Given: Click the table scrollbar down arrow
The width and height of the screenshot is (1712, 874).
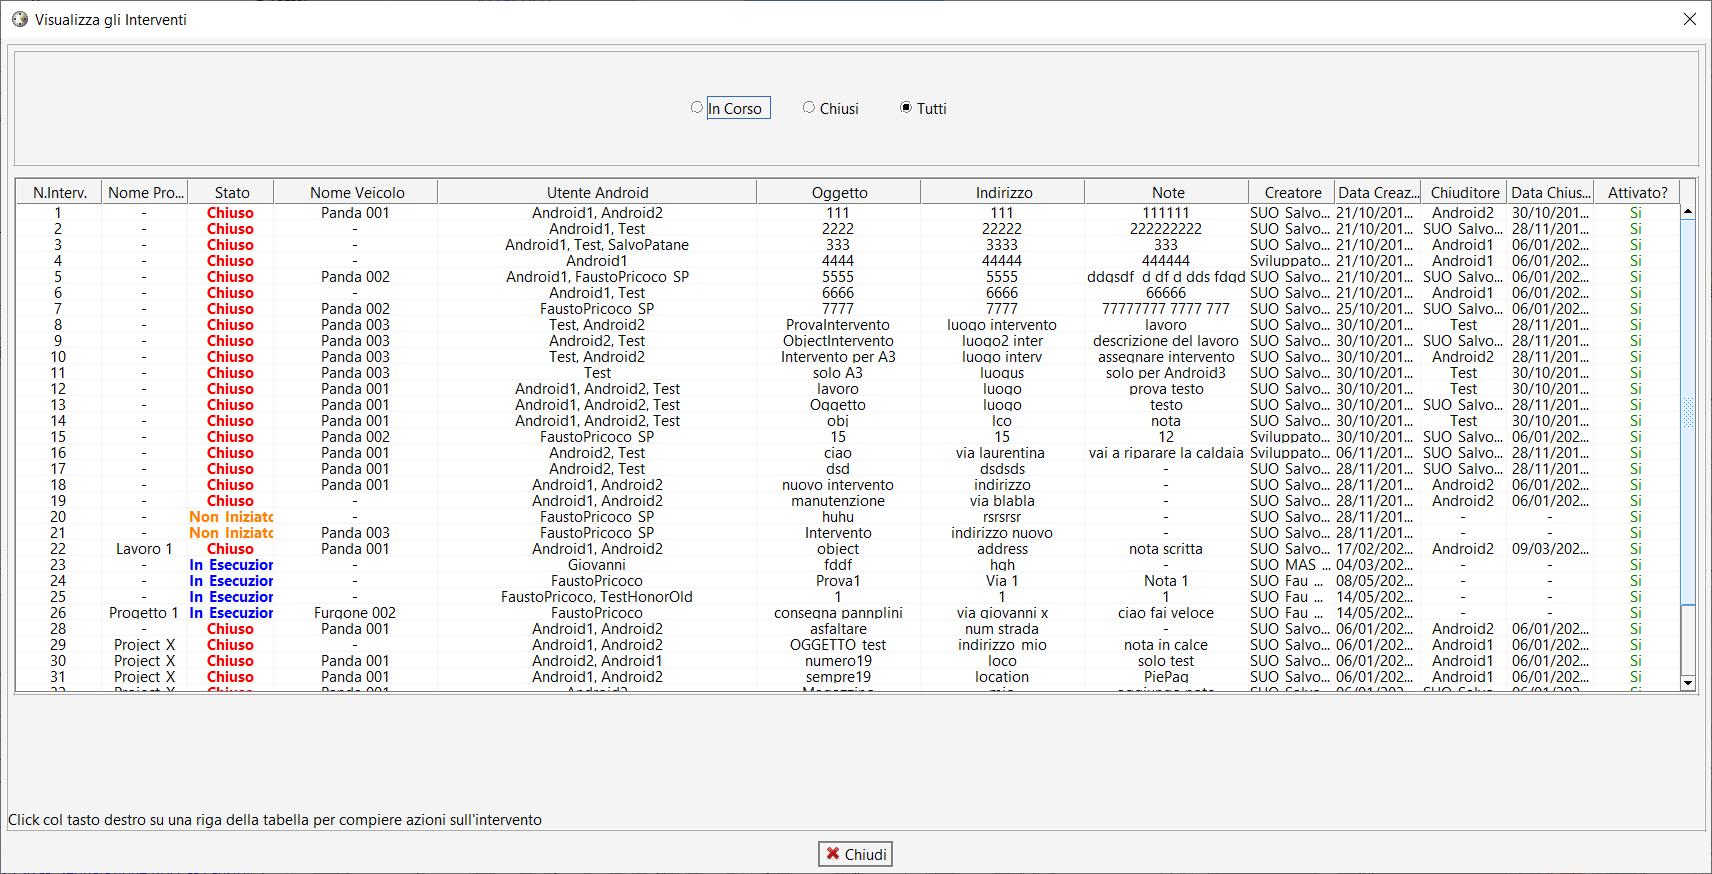Looking at the screenshot, I should [x=1688, y=683].
